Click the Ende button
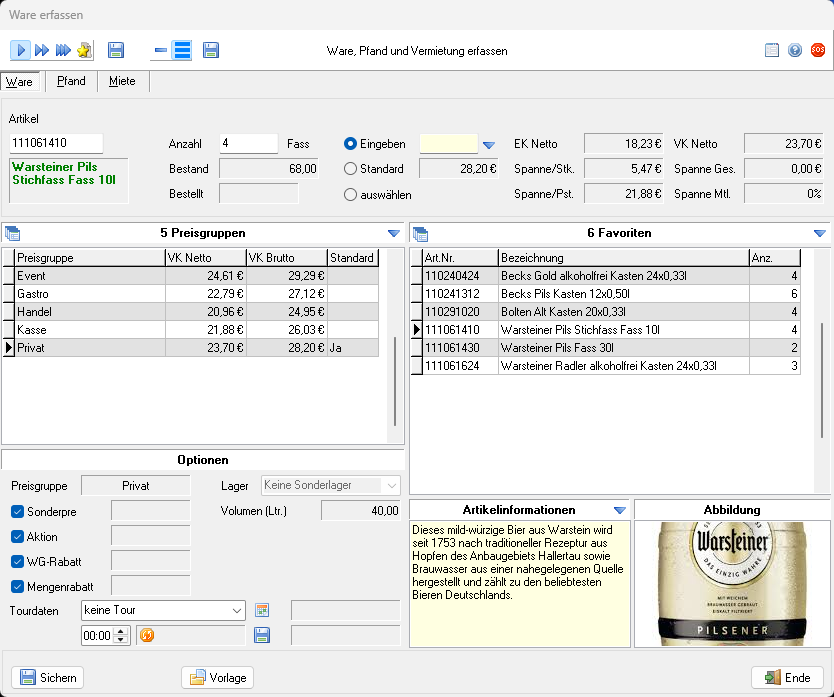 [x=787, y=677]
